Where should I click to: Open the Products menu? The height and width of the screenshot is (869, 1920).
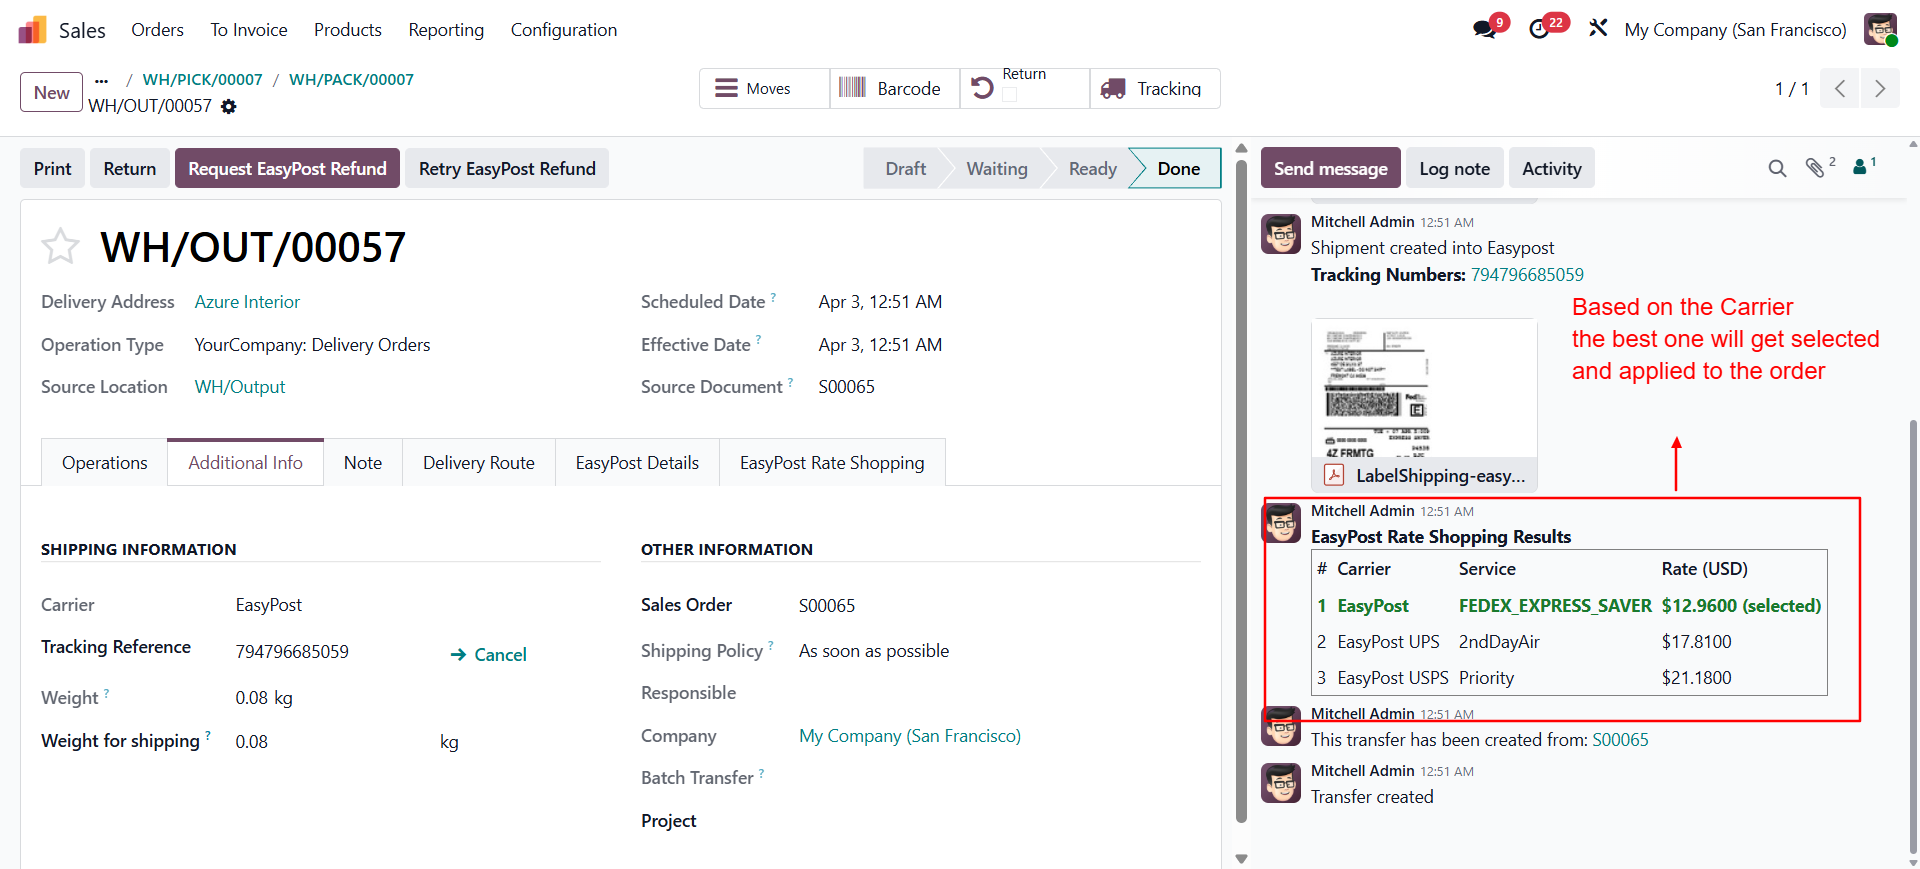348,30
